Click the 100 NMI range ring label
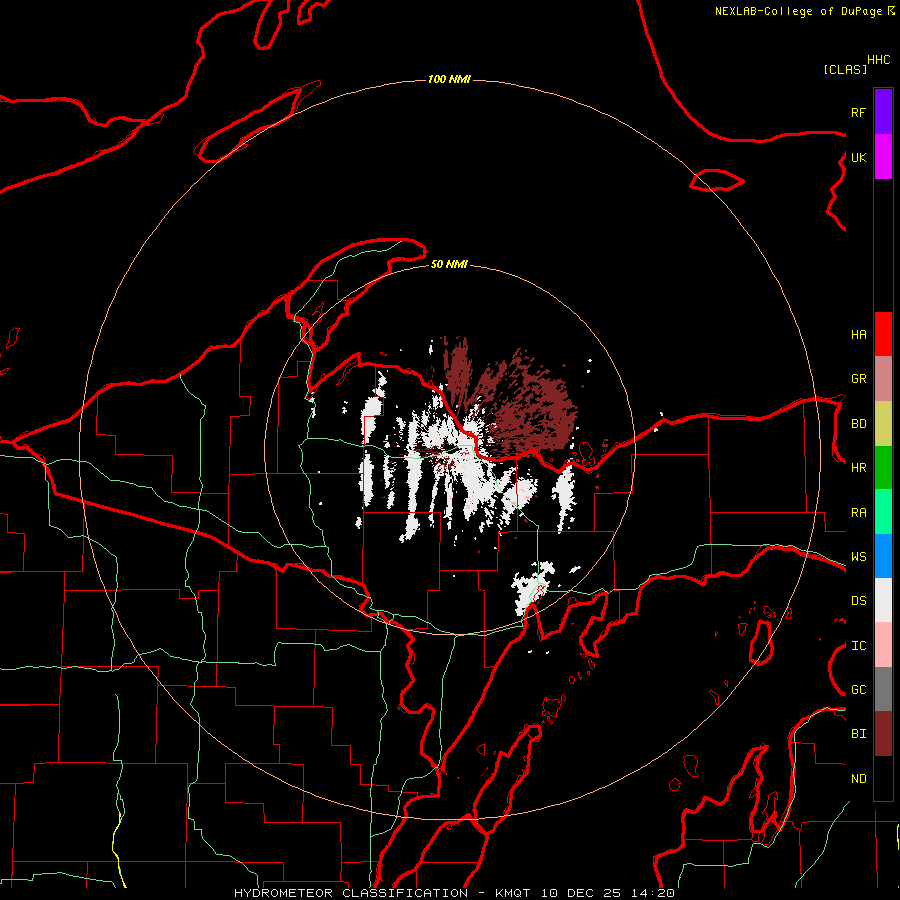Screen dimensions: 900x900 pyautogui.click(x=449, y=79)
